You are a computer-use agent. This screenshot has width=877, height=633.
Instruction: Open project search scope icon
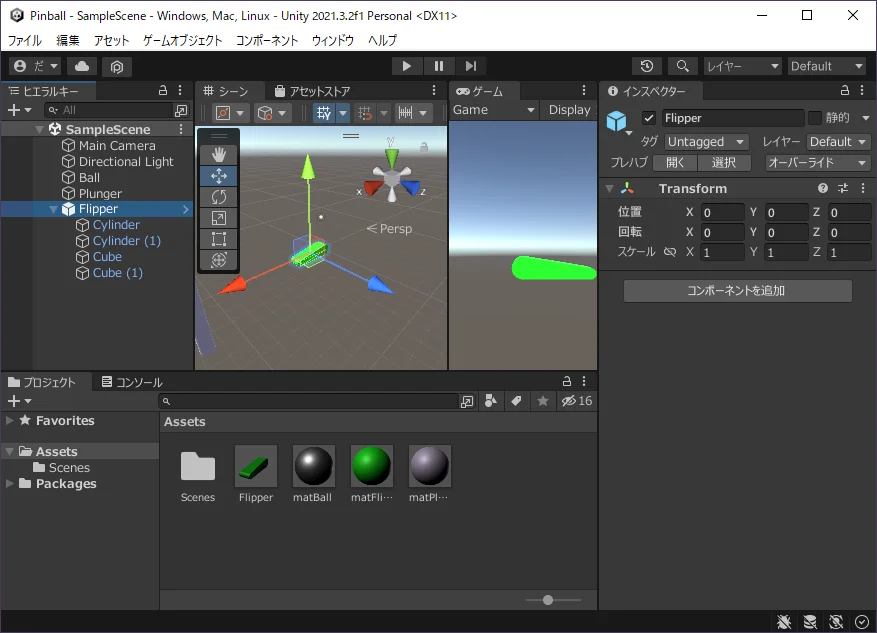(466, 401)
